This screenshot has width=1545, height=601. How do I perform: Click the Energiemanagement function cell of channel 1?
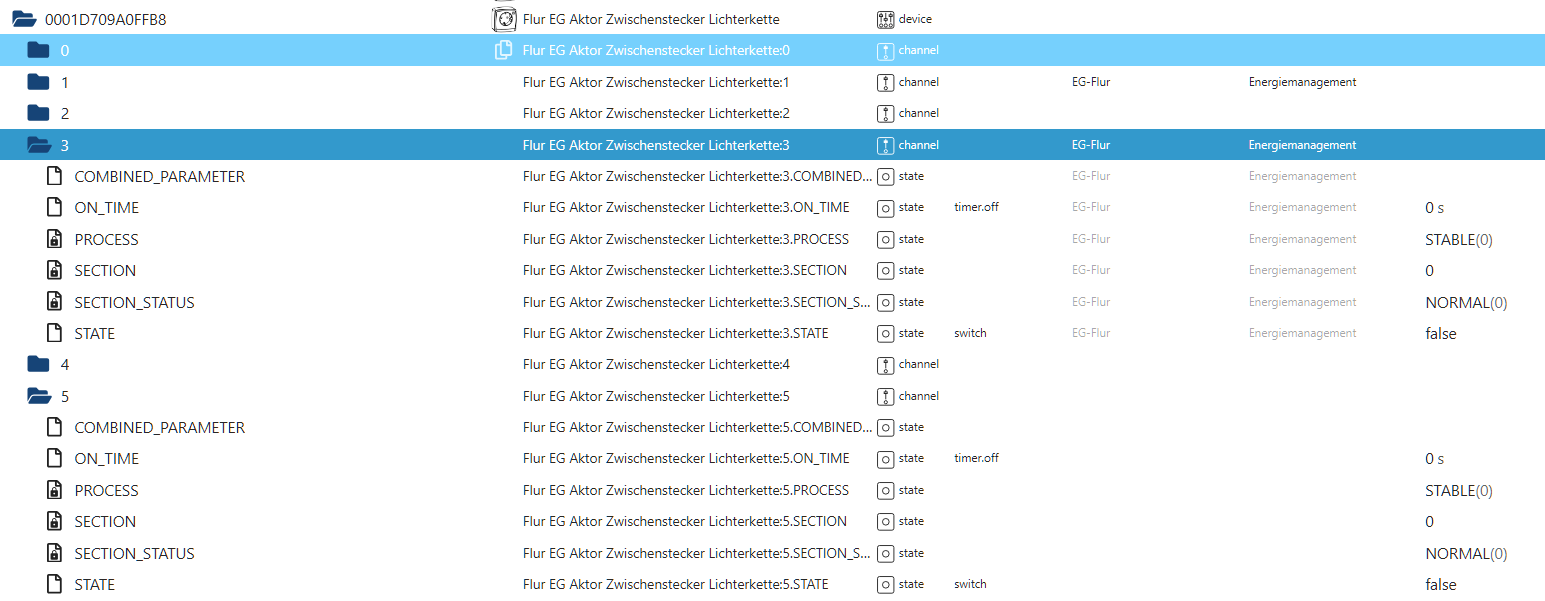tap(1302, 82)
